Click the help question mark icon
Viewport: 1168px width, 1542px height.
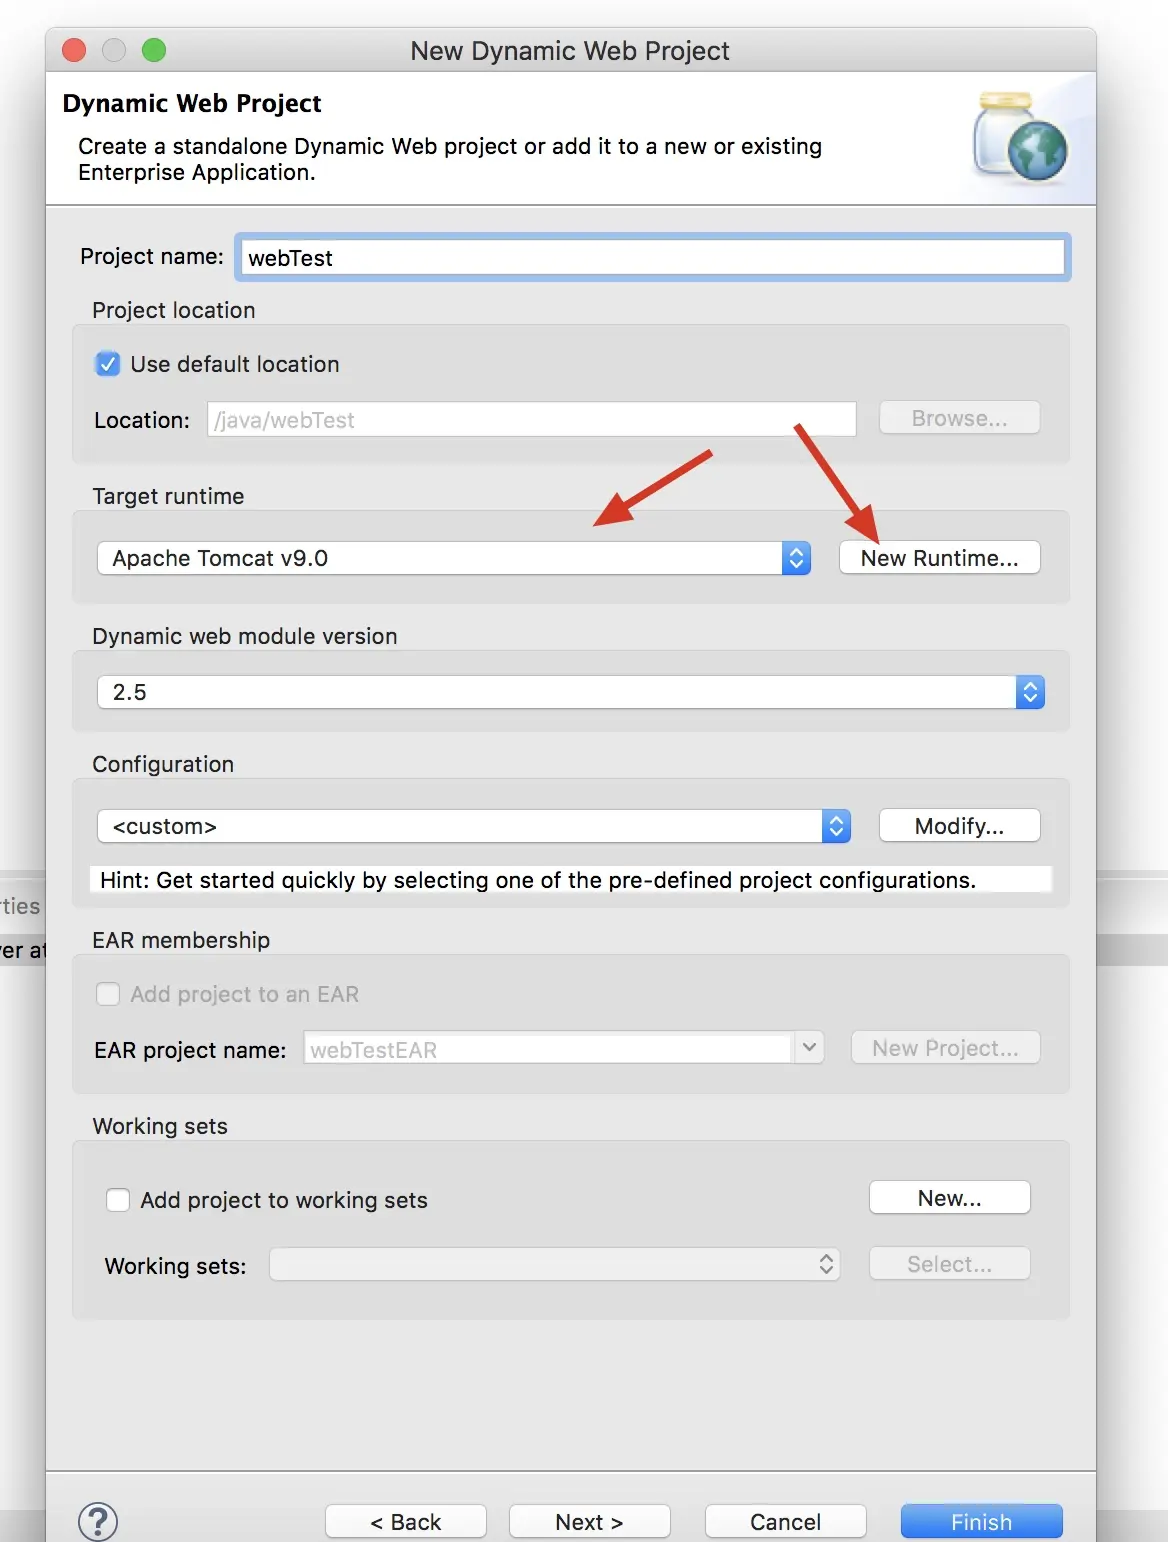coord(98,1521)
